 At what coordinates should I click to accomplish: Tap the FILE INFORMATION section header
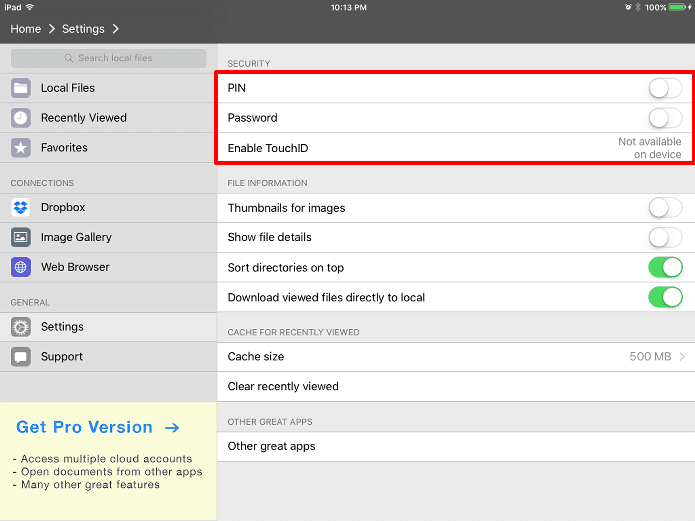[267, 183]
